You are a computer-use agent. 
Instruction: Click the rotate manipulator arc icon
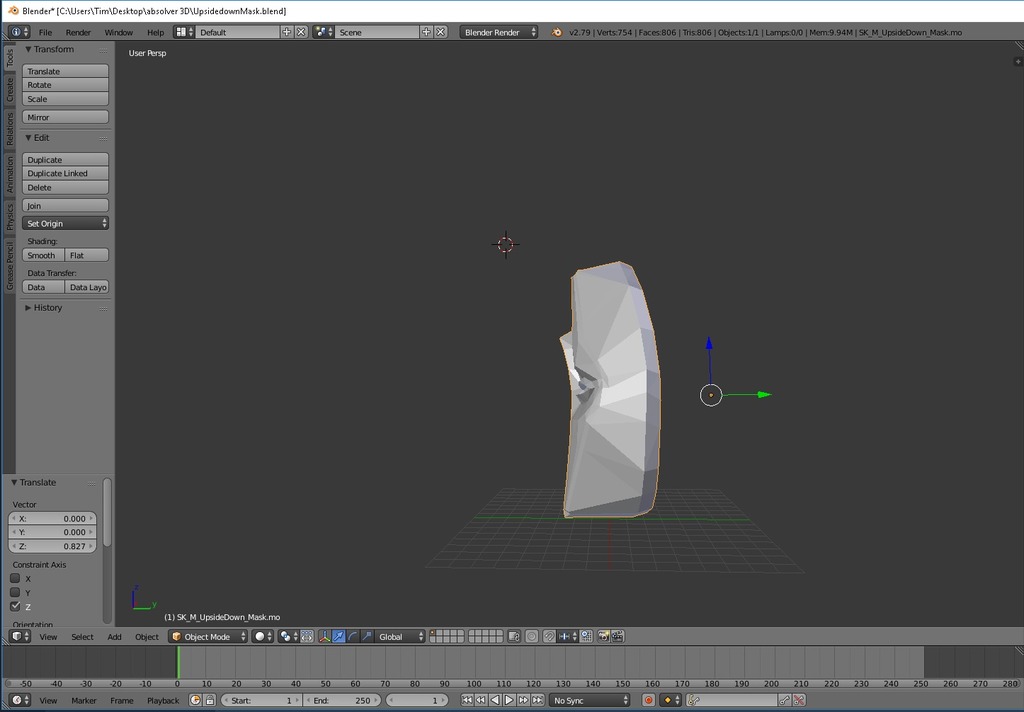pos(353,636)
